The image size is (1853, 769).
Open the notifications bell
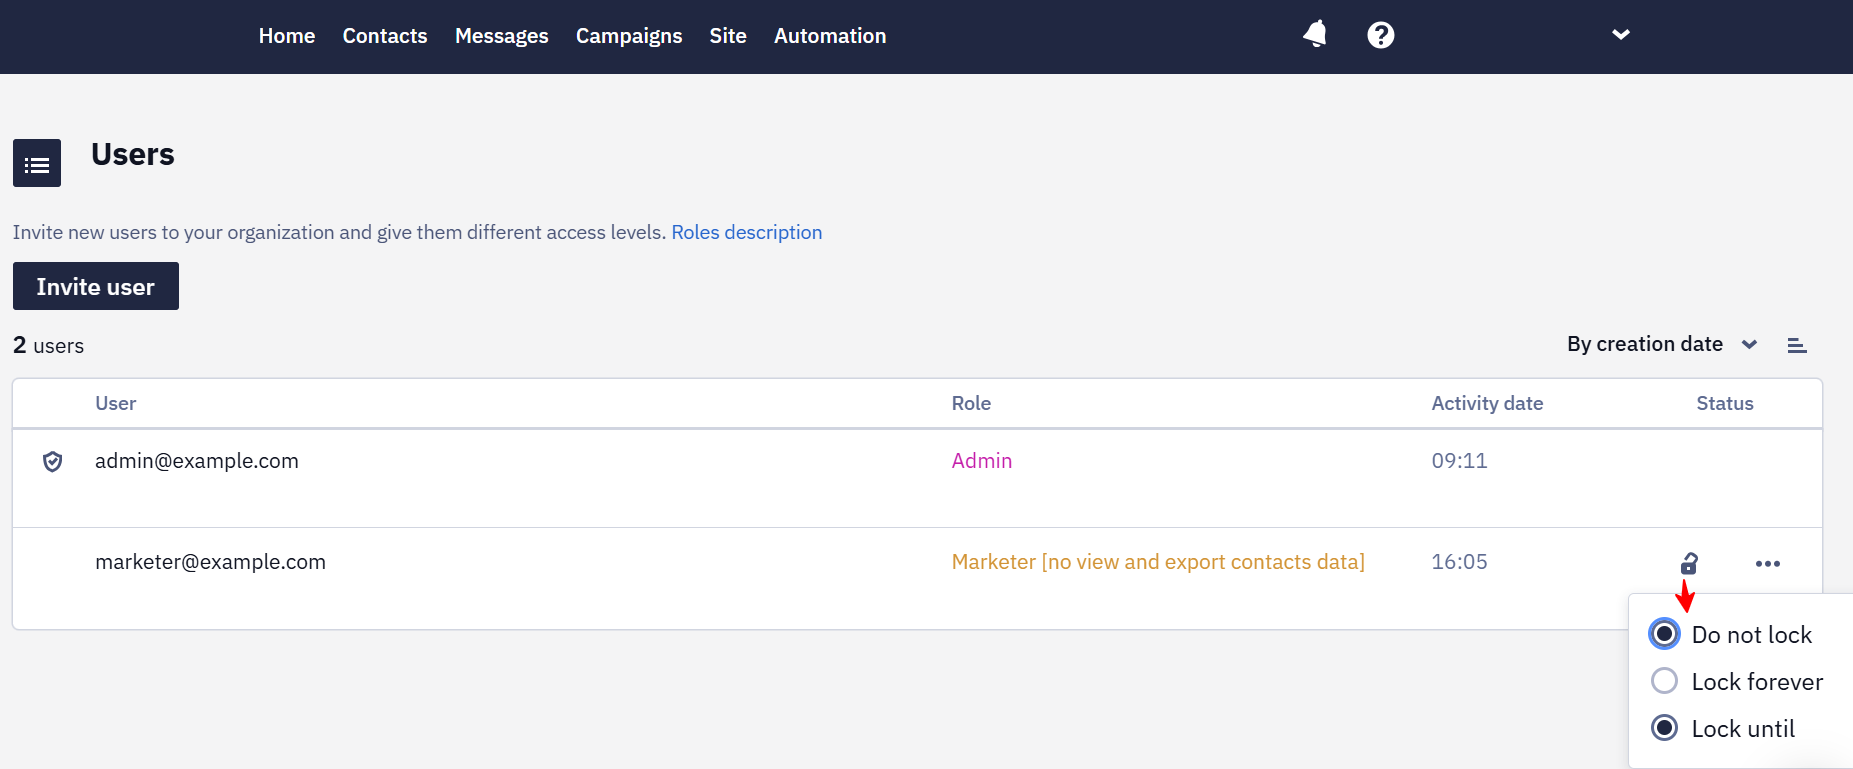click(x=1315, y=35)
